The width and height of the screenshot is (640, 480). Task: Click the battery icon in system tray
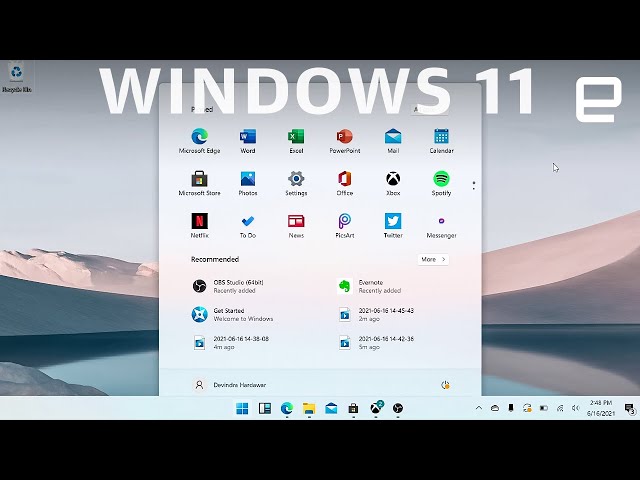pyautogui.click(x=543, y=407)
